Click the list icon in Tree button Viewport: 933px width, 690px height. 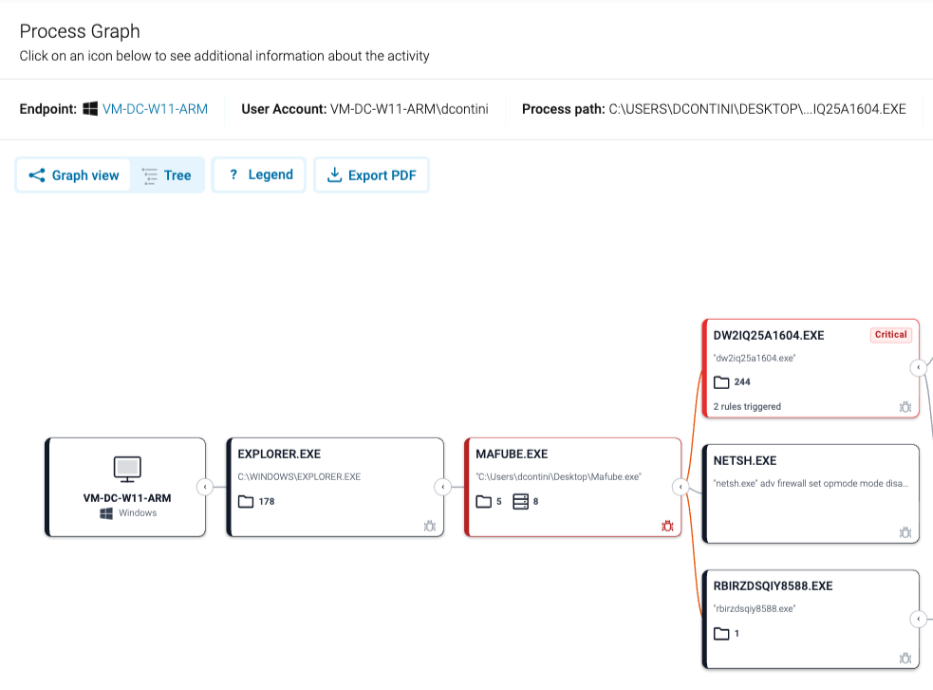pos(149,175)
